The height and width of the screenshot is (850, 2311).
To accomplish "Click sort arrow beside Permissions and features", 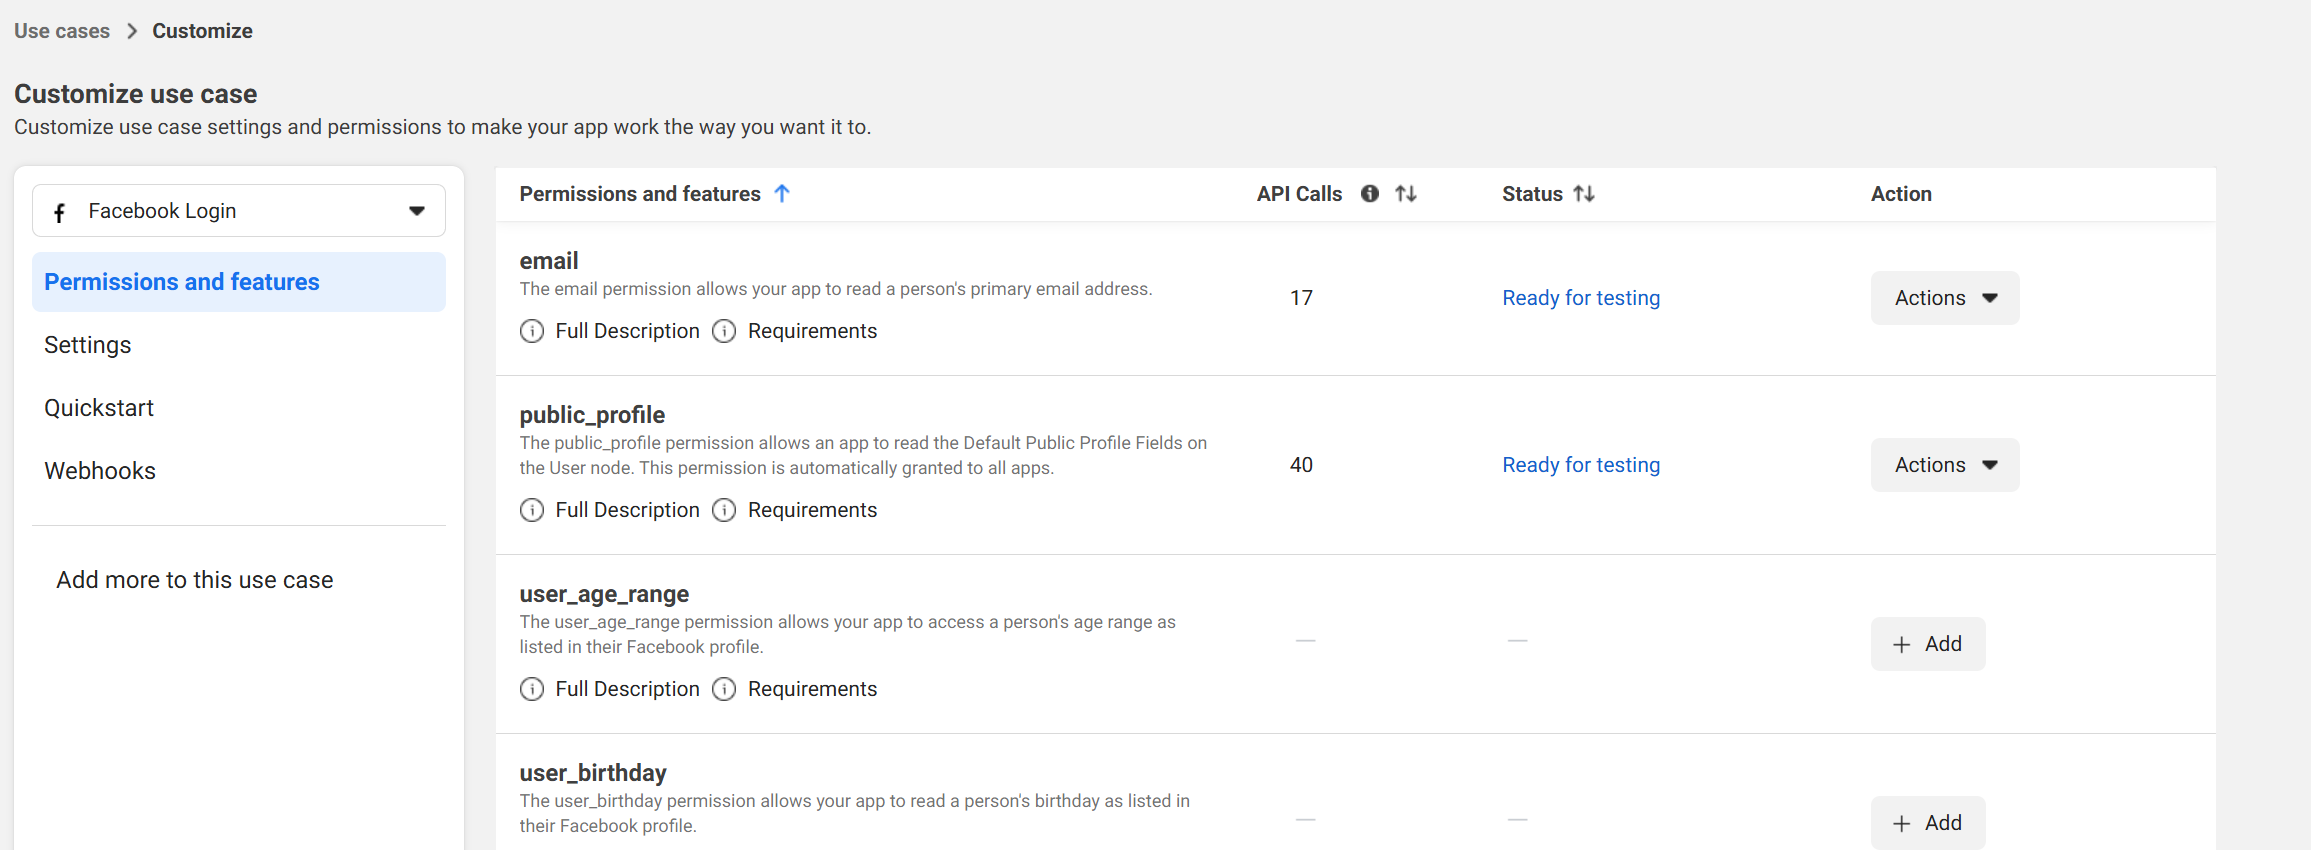I will (x=782, y=194).
